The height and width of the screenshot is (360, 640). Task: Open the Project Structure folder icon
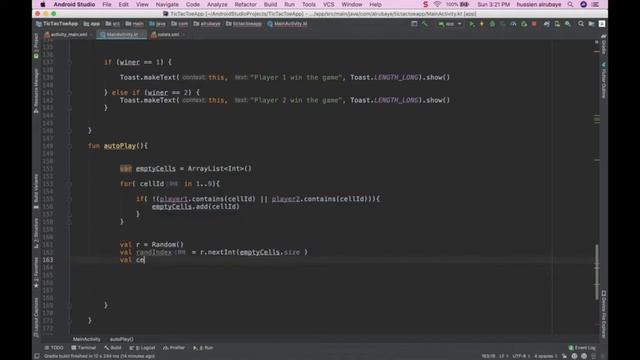591,24
